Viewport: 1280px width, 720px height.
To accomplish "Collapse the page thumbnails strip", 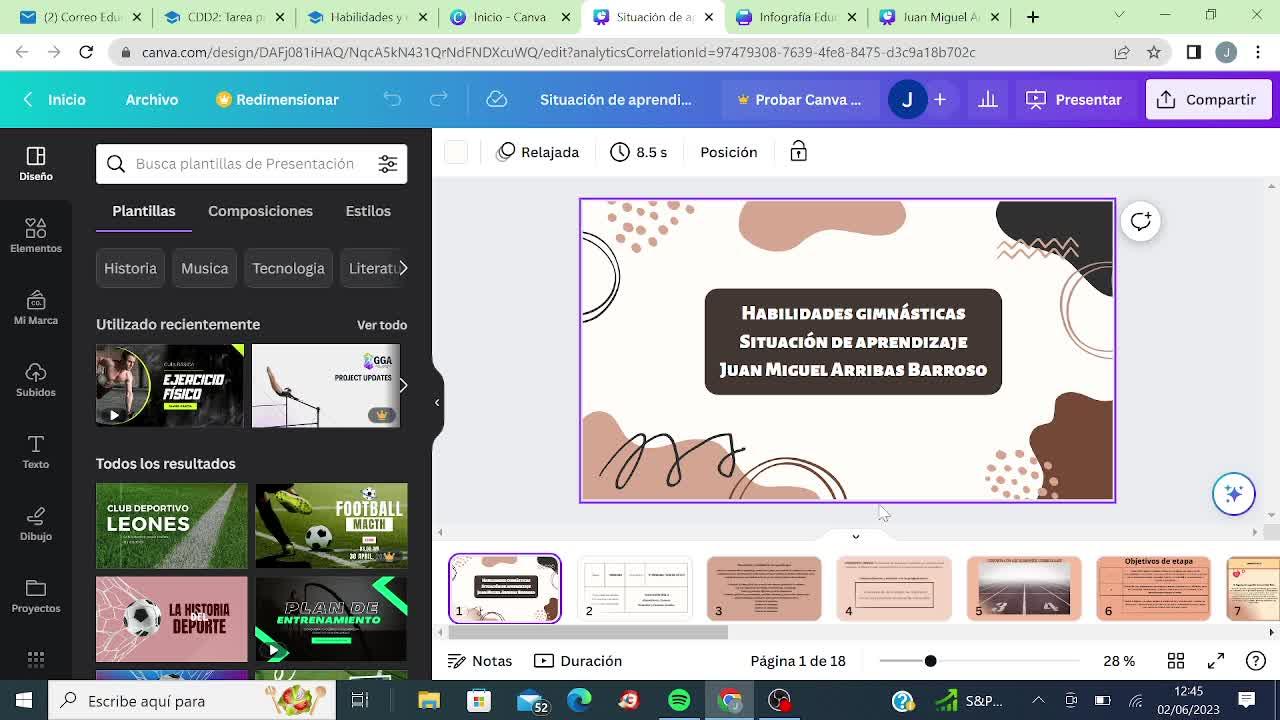I will click(x=855, y=537).
